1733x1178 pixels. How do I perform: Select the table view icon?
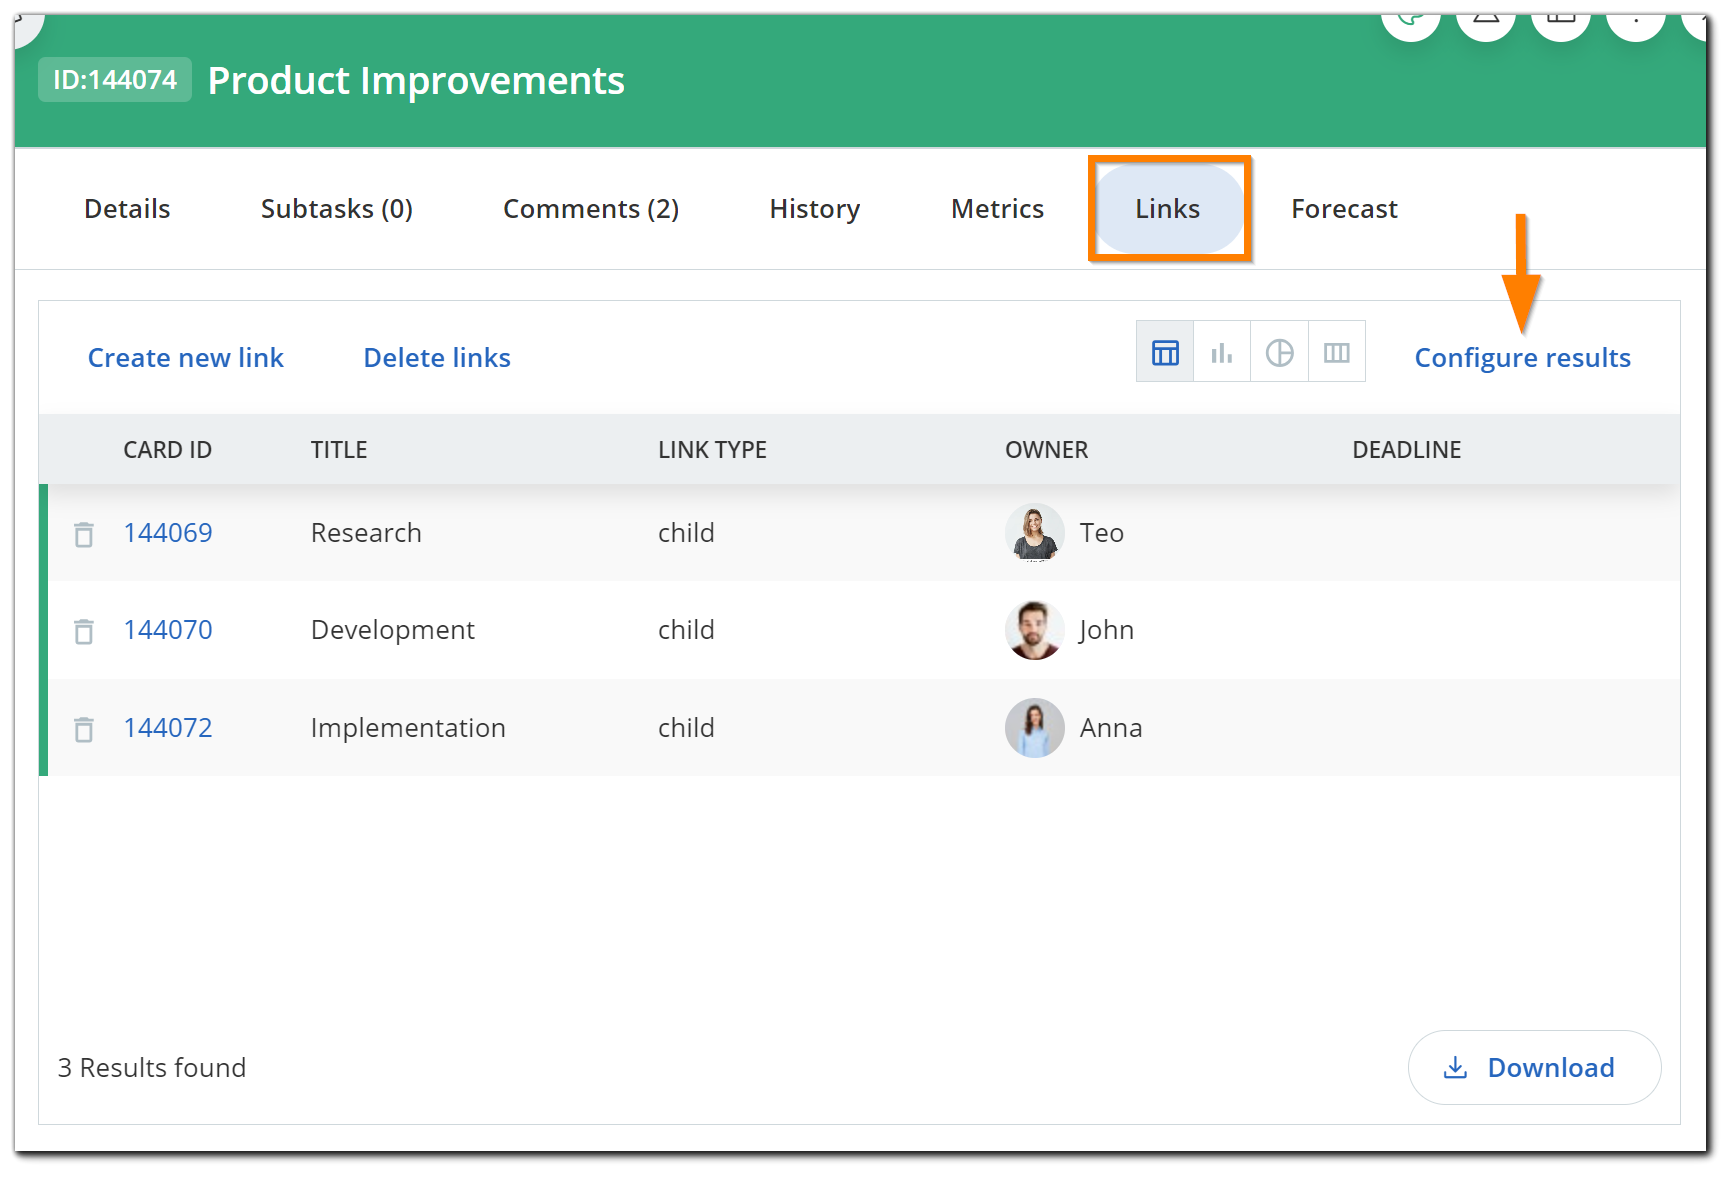click(1165, 352)
